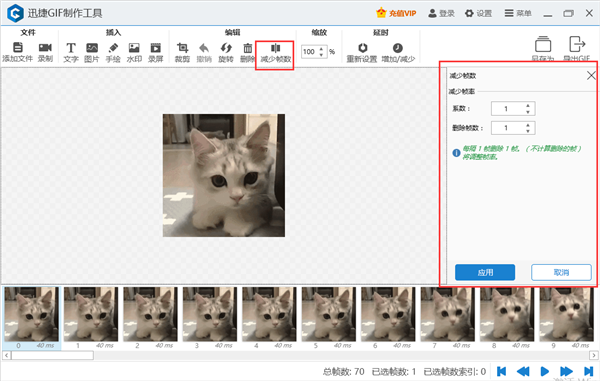Export with the 导出GIF icon
The width and height of the screenshot is (600, 381).
[577, 44]
